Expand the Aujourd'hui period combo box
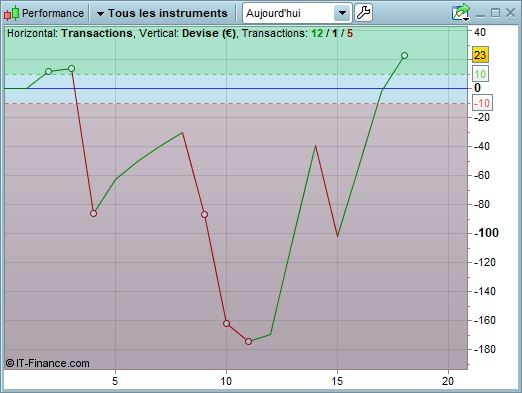 (342, 13)
